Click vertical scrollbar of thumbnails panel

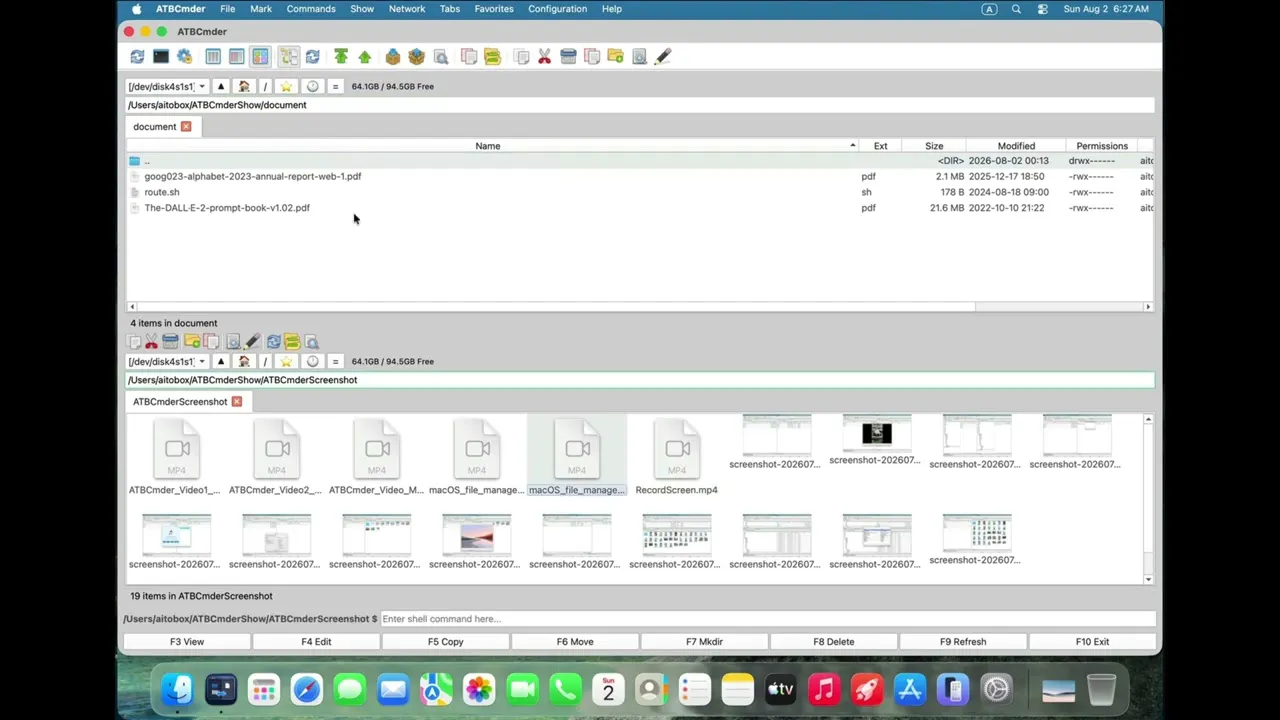point(1148,490)
